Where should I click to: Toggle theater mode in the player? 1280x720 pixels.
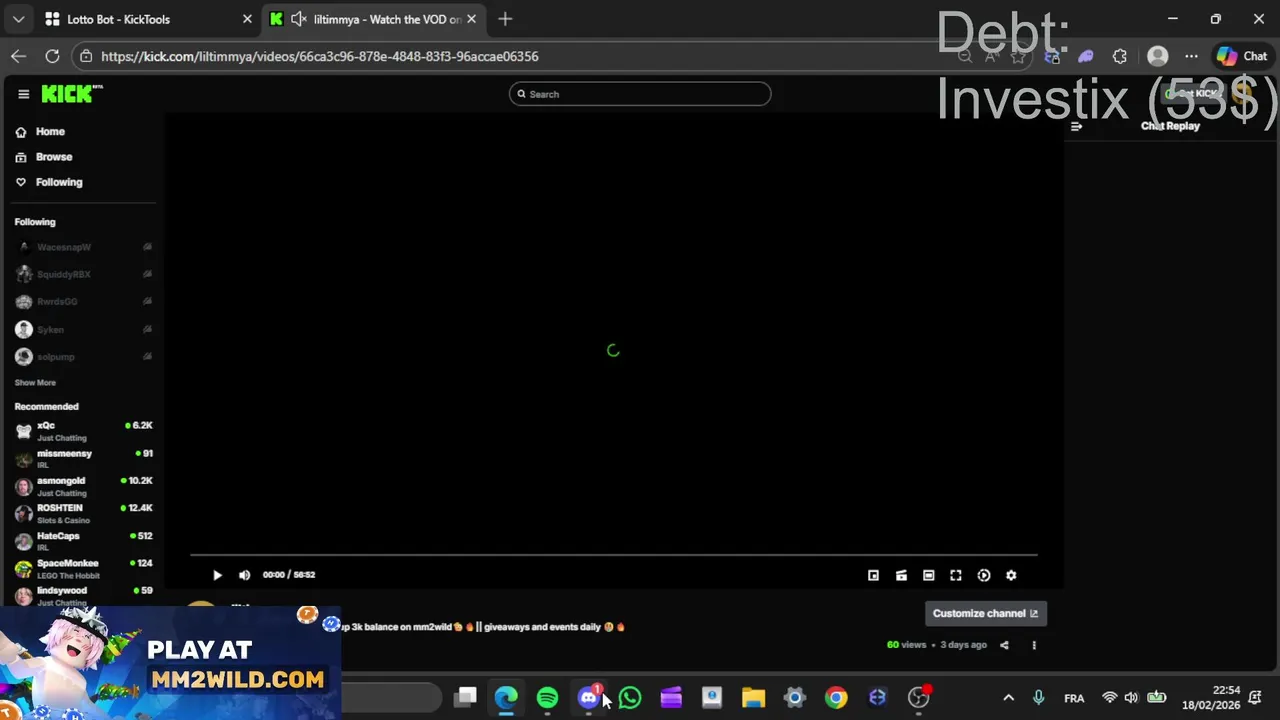(928, 575)
